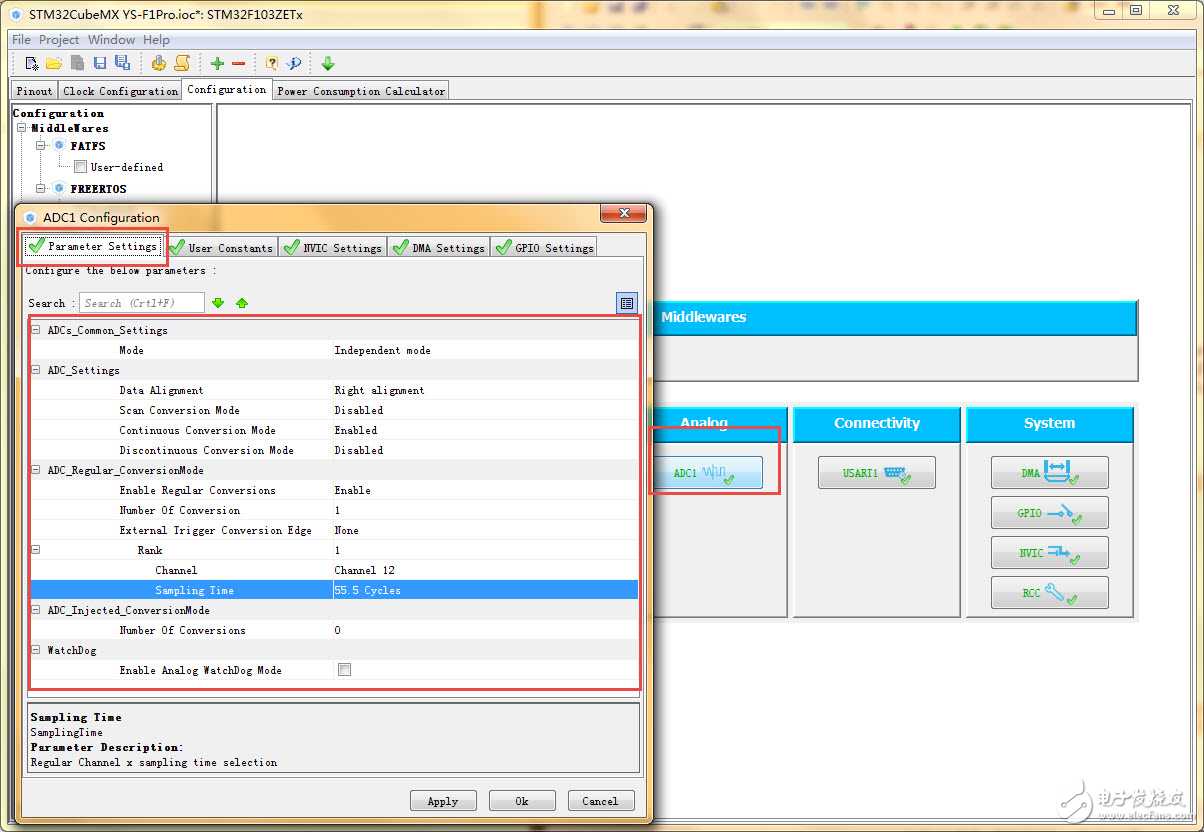
Task: Click the Apply button
Action: 443,800
